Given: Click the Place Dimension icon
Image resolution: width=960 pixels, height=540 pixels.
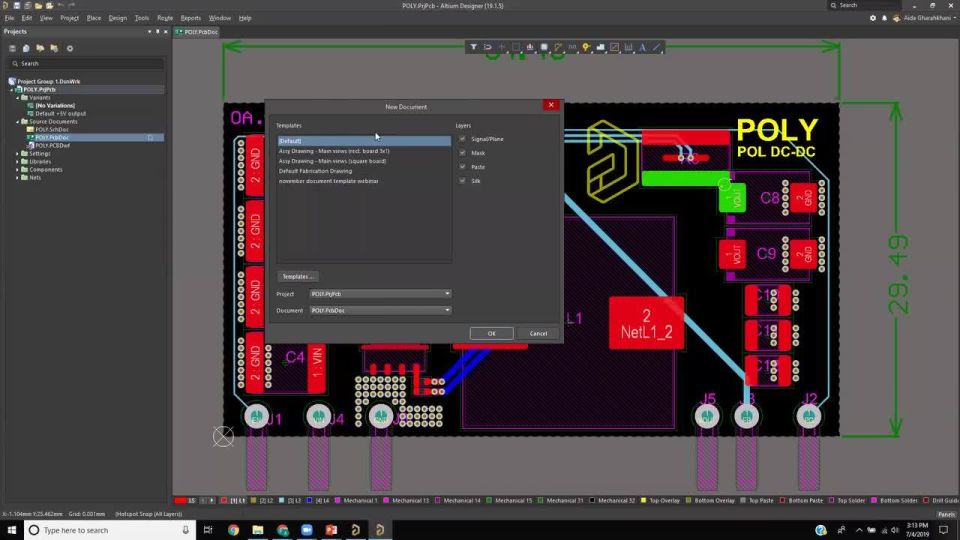Looking at the screenshot, I should 628,47.
